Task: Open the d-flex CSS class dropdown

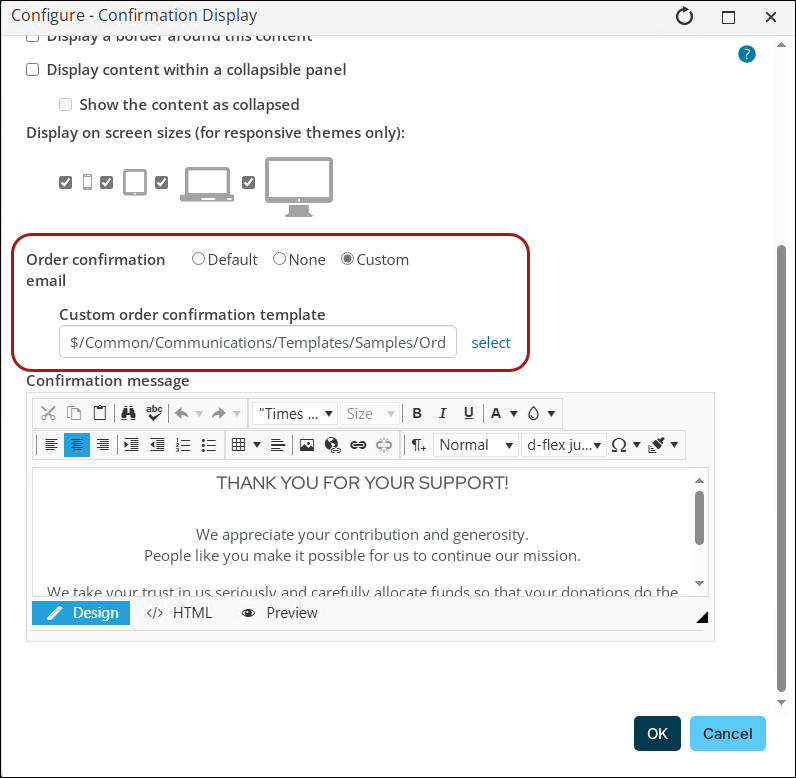Action: (563, 445)
